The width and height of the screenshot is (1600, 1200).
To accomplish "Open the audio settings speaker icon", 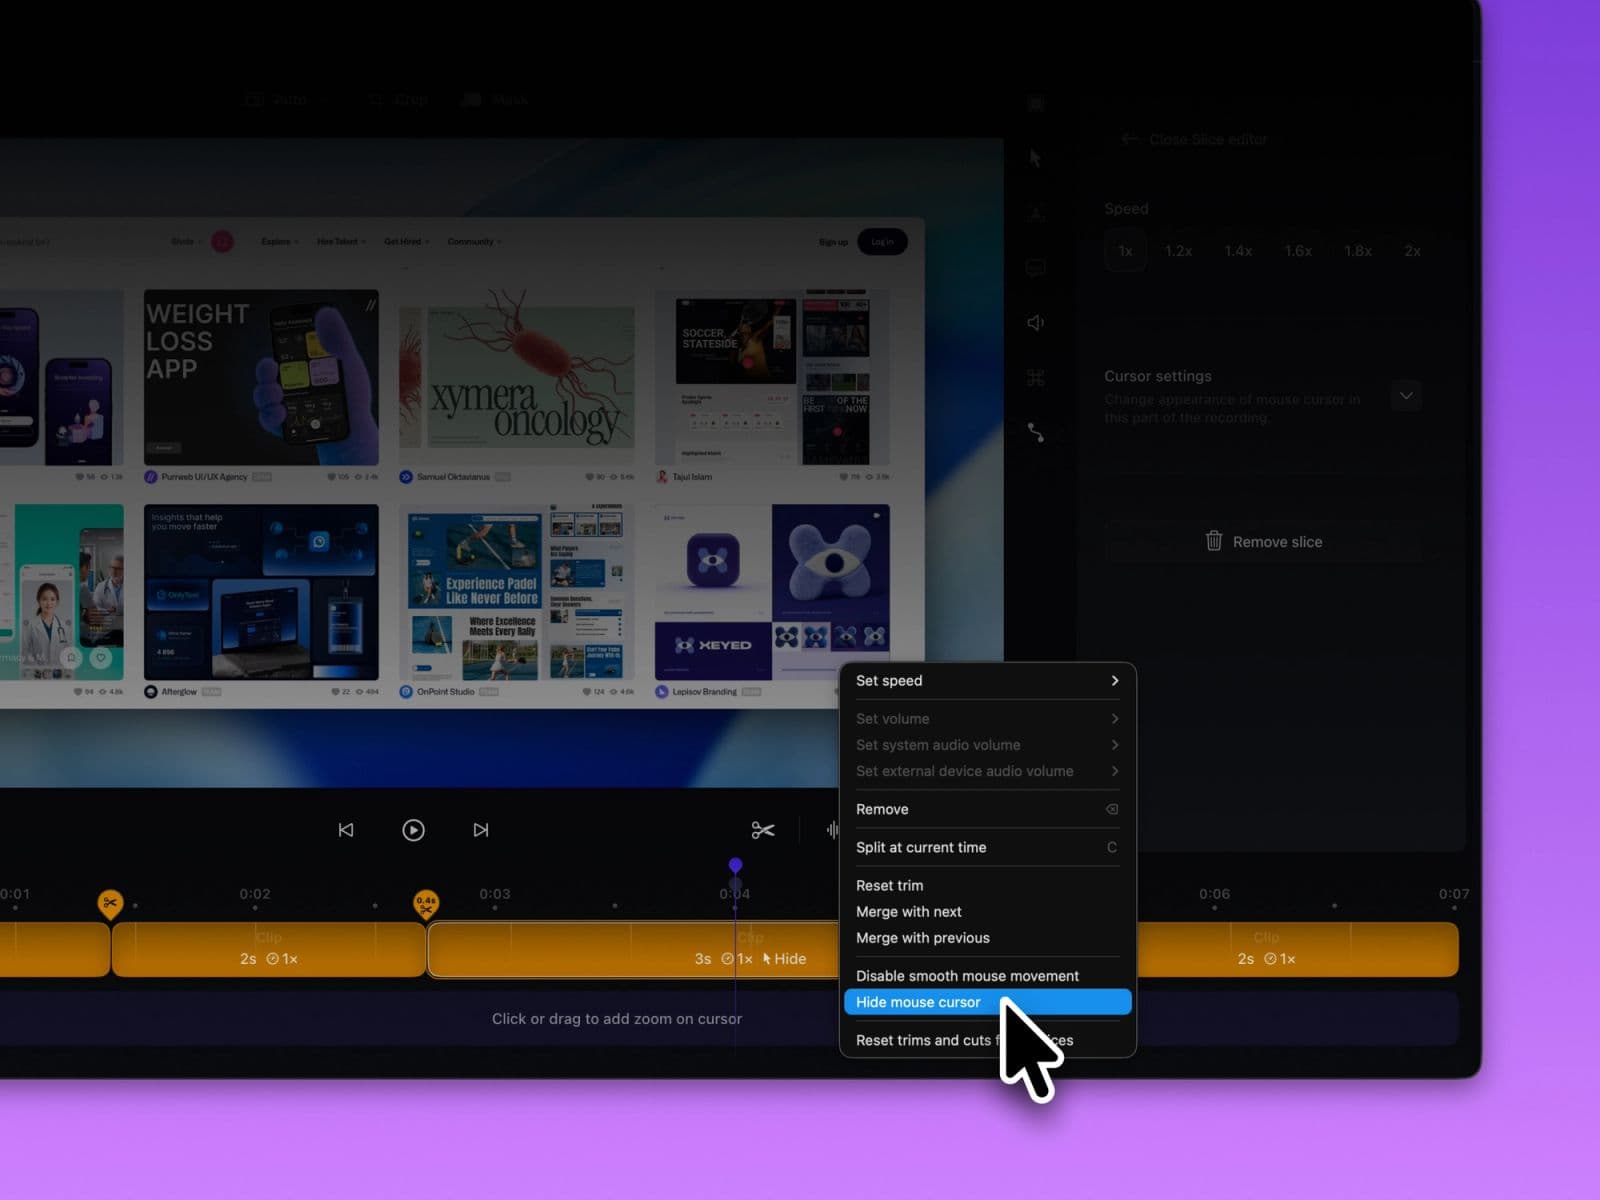I will (1036, 322).
